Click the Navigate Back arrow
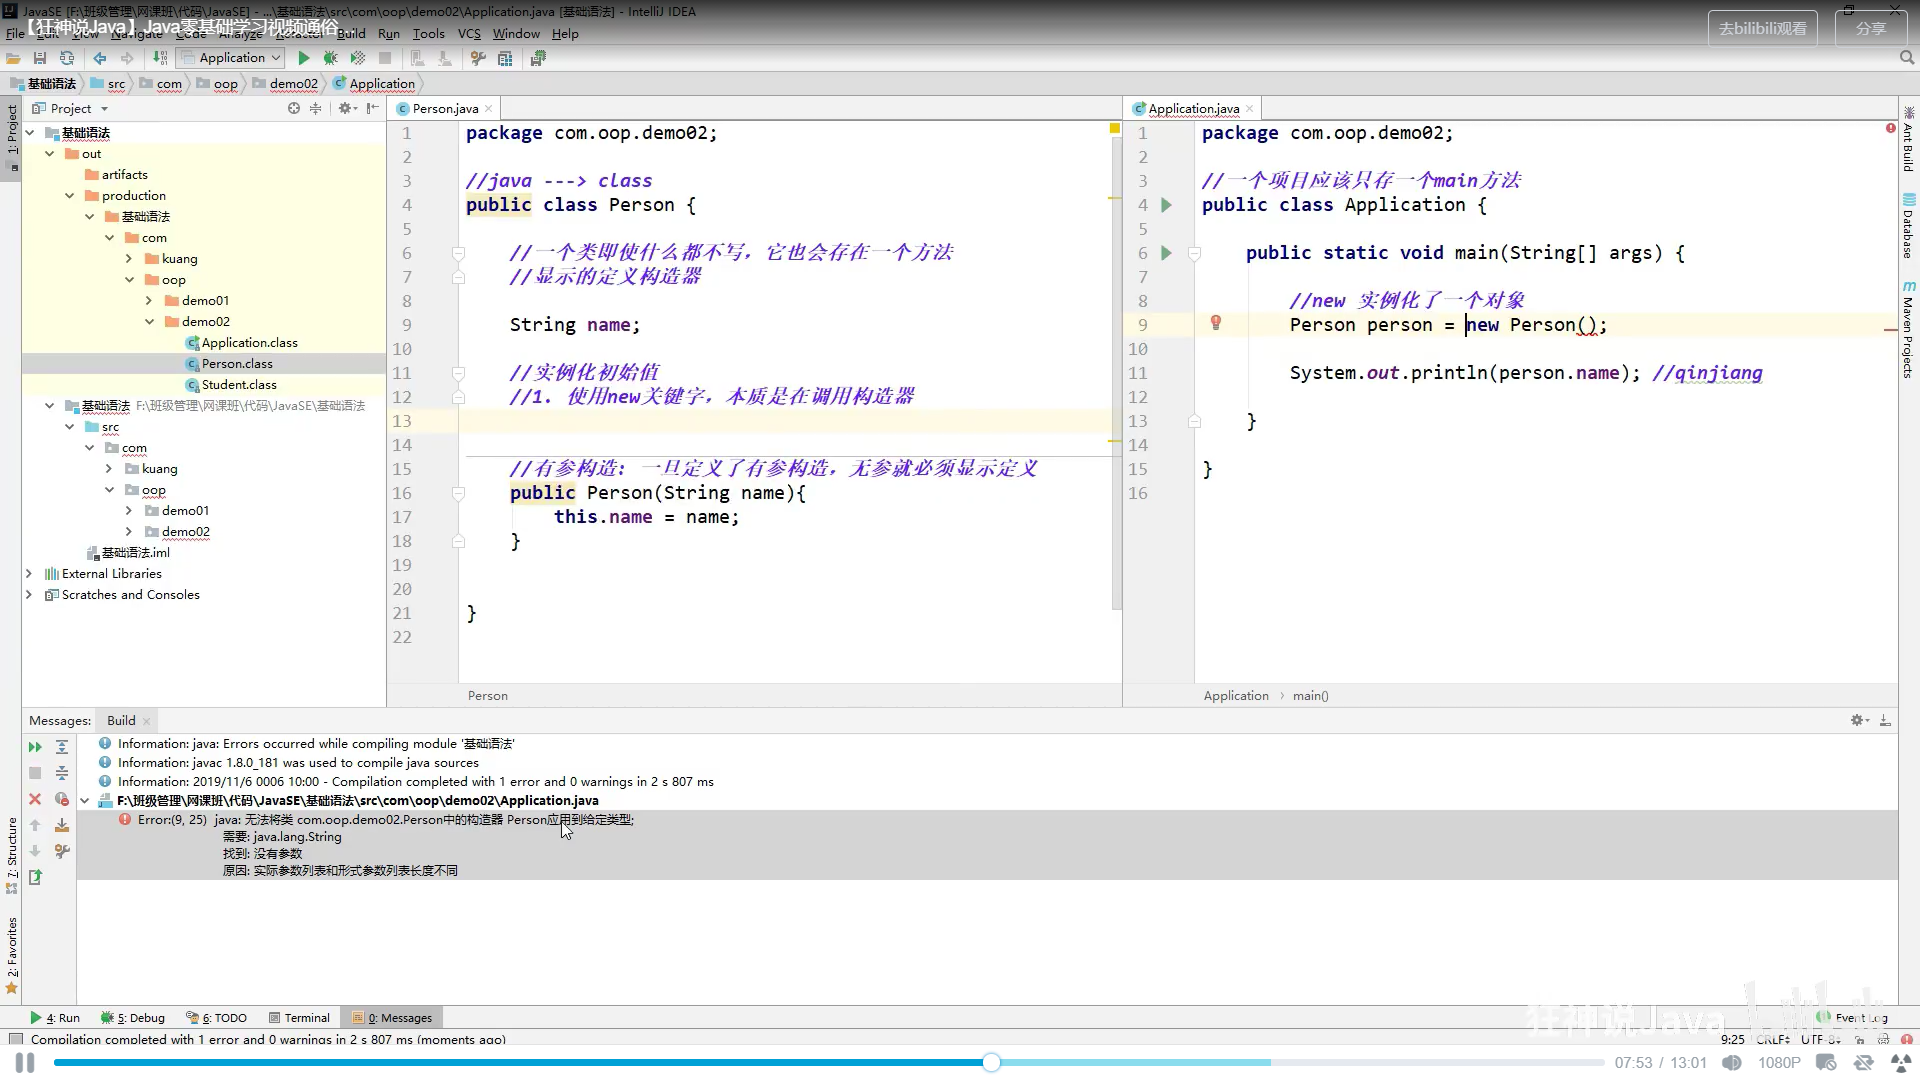This screenshot has width=1920, height=1080. click(x=100, y=58)
